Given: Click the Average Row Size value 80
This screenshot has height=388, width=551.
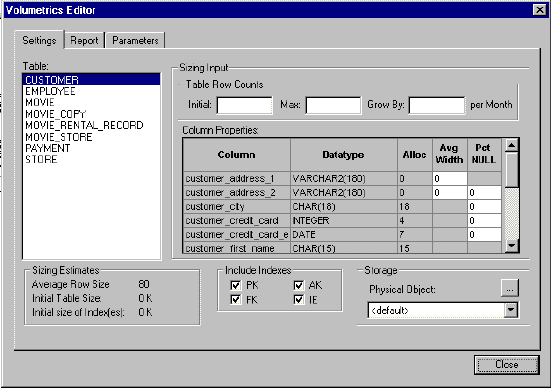Looking at the screenshot, I should [x=144, y=284].
